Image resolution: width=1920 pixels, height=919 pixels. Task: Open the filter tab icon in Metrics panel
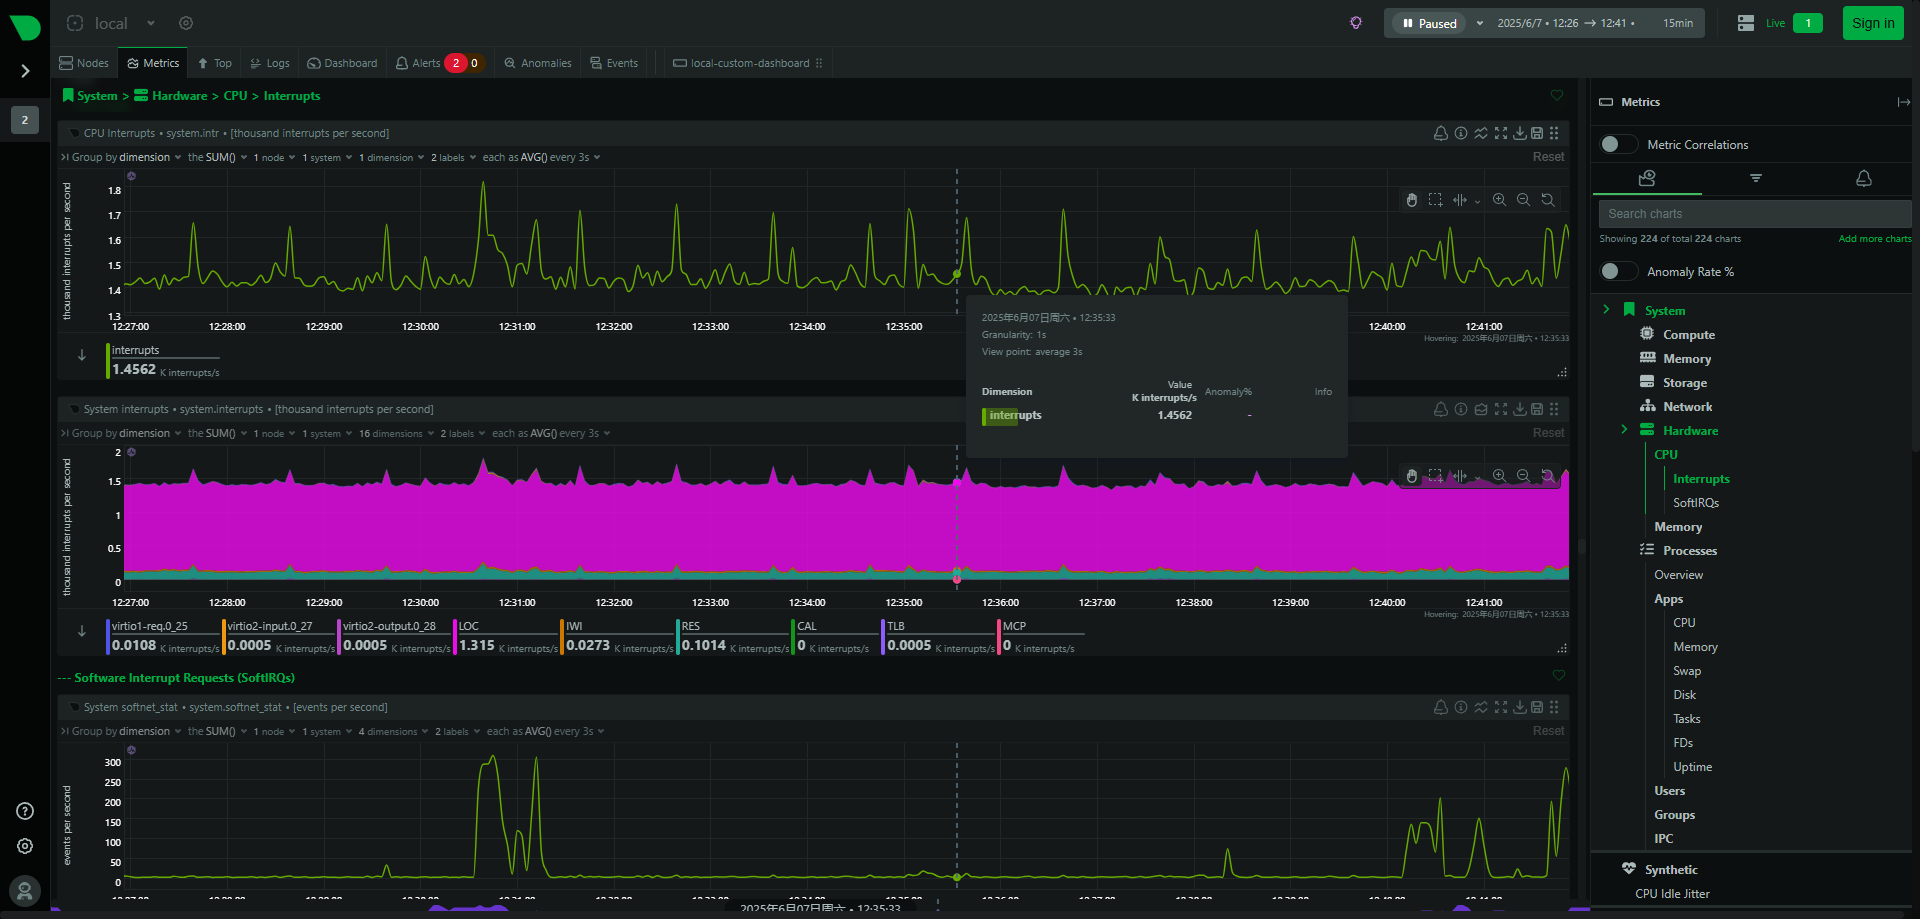[x=1755, y=178]
